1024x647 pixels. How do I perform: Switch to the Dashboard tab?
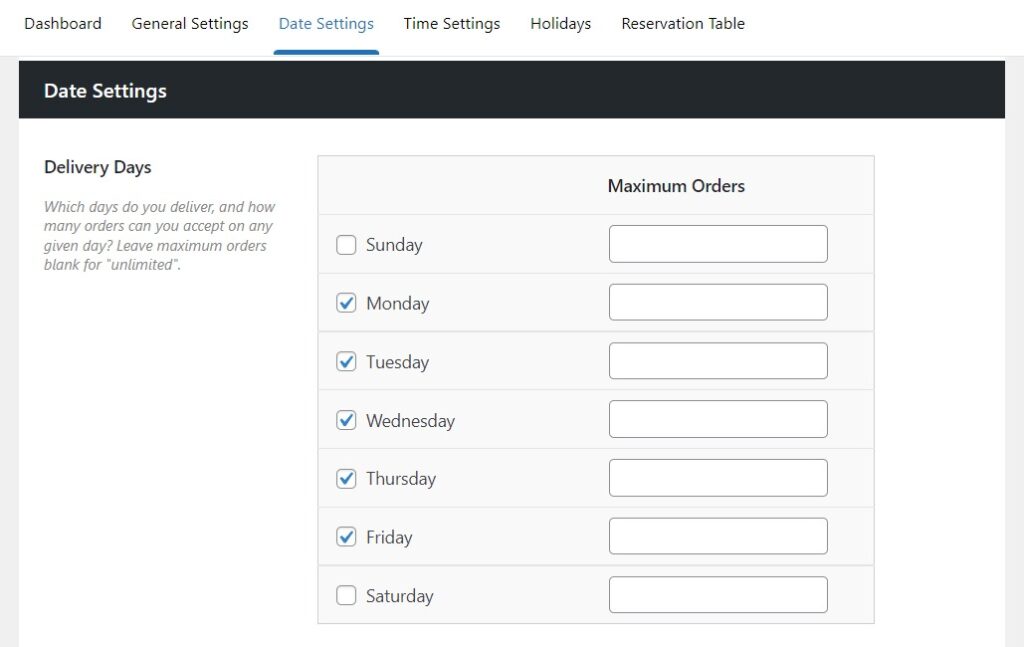[62, 23]
